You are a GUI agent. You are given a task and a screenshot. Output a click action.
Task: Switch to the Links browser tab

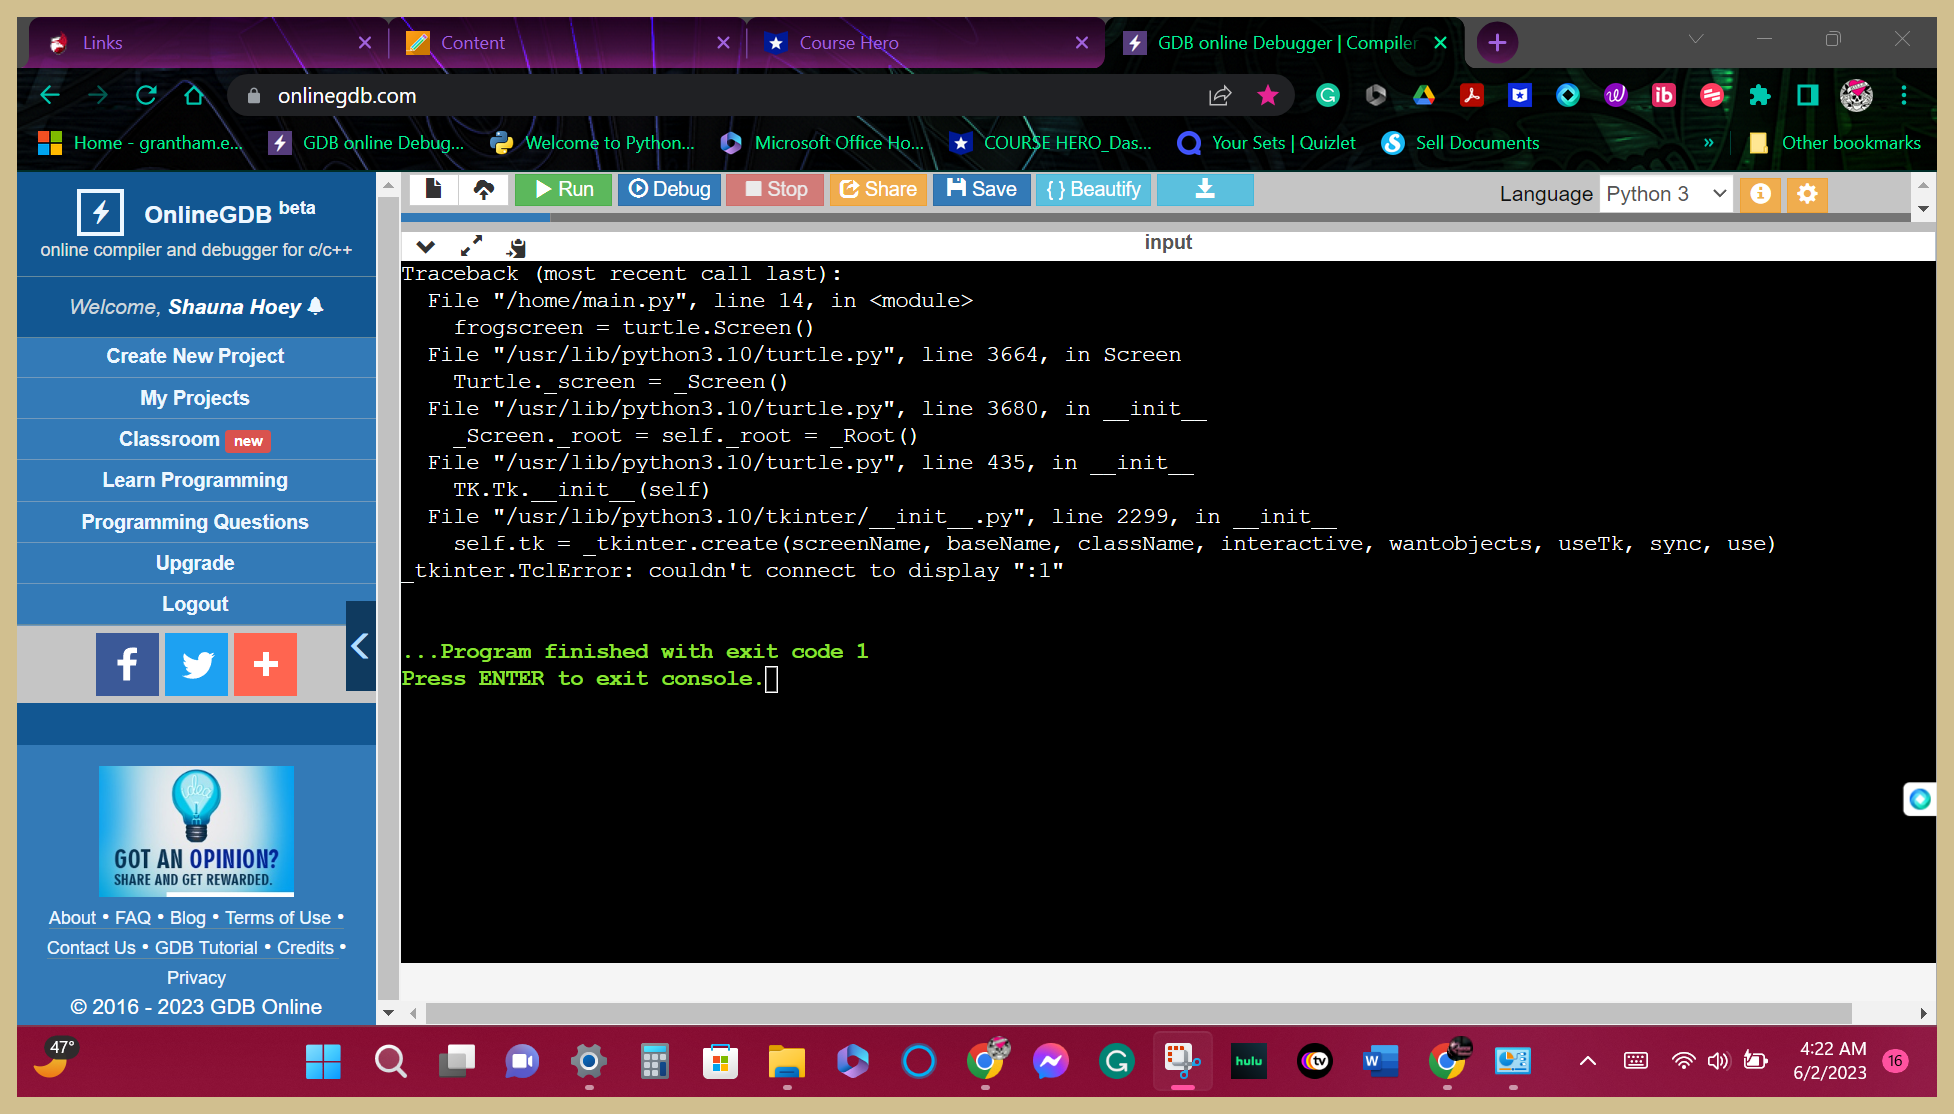(x=210, y=43)
